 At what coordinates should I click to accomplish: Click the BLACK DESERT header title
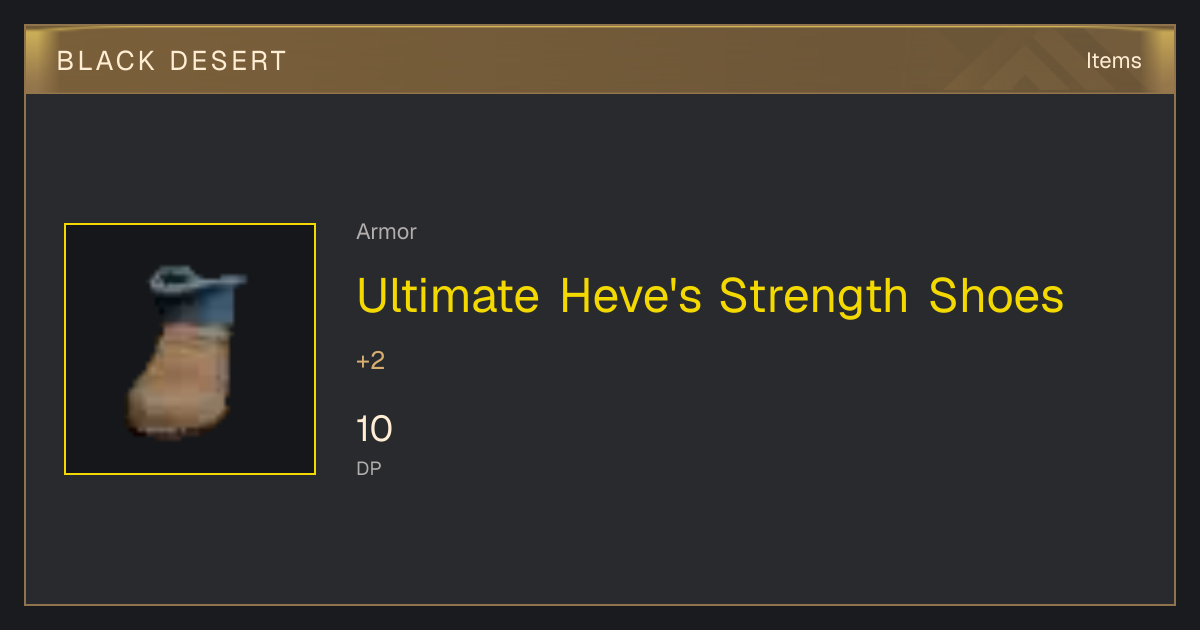(x=172, y=61)
